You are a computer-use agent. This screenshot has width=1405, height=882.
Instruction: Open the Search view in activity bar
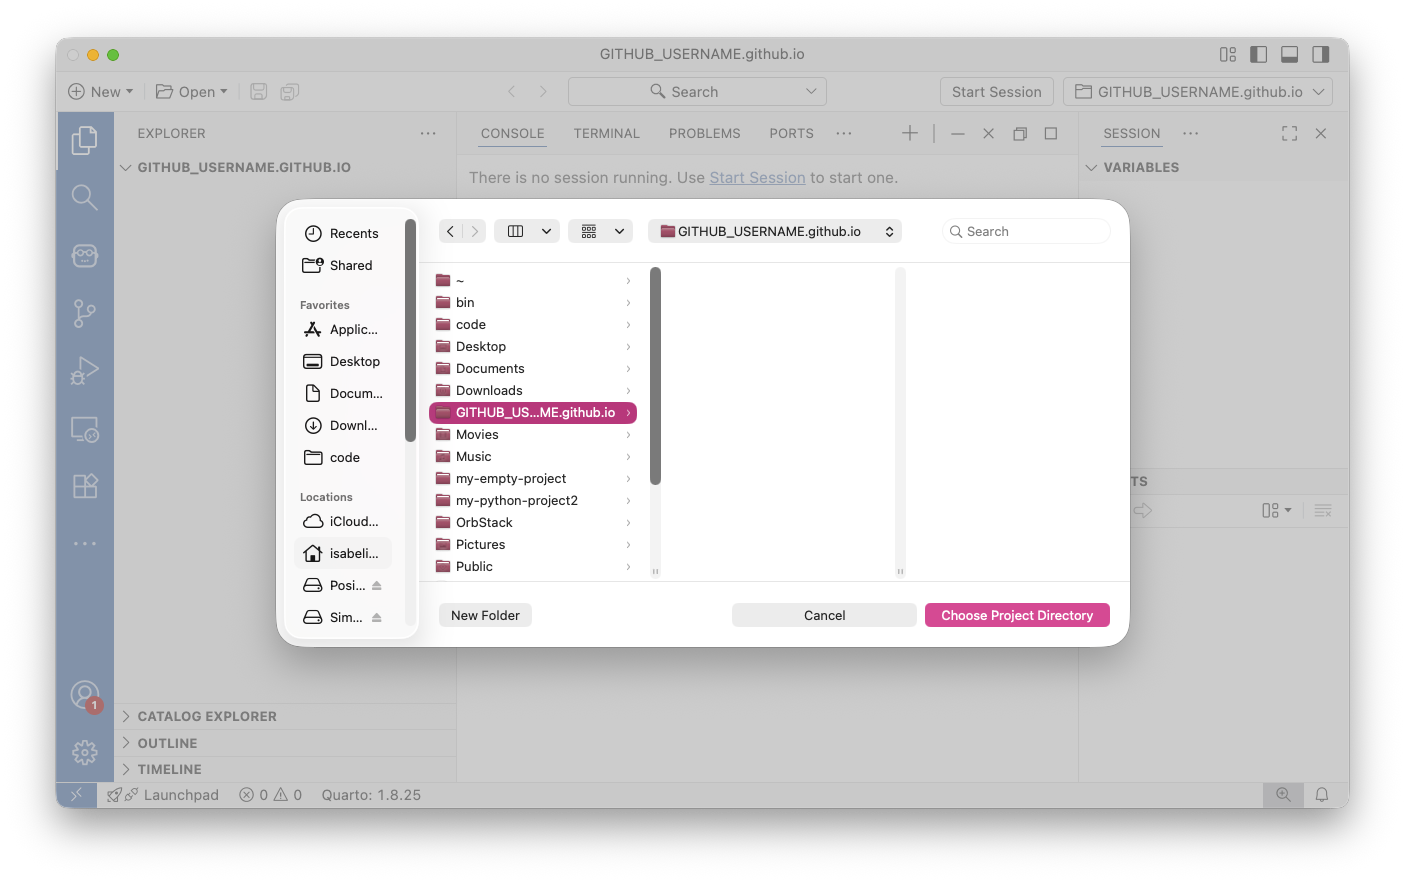coord(85,198)
